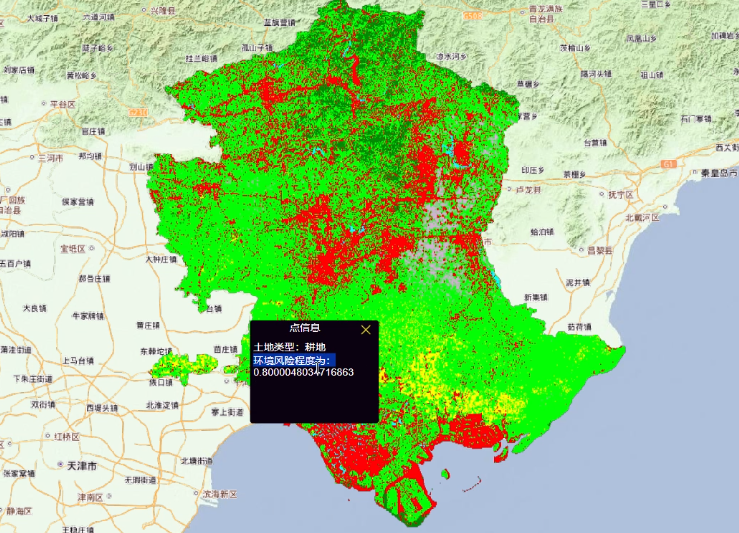Click the G1 highway shield icon
This screenshot has height=533, width=739.
668,163
